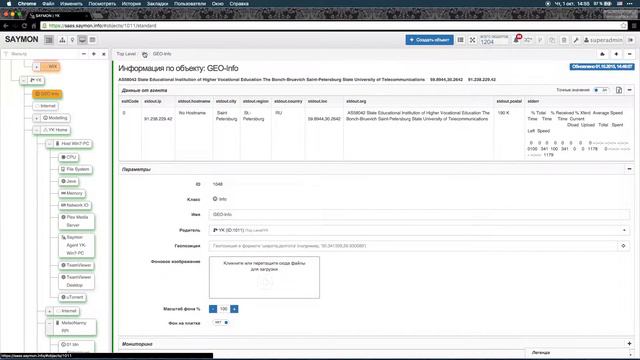Click the up-level arrow icon above content panel
The width and height of the screenshot is (640, 360).
click(x=602, y=54)
